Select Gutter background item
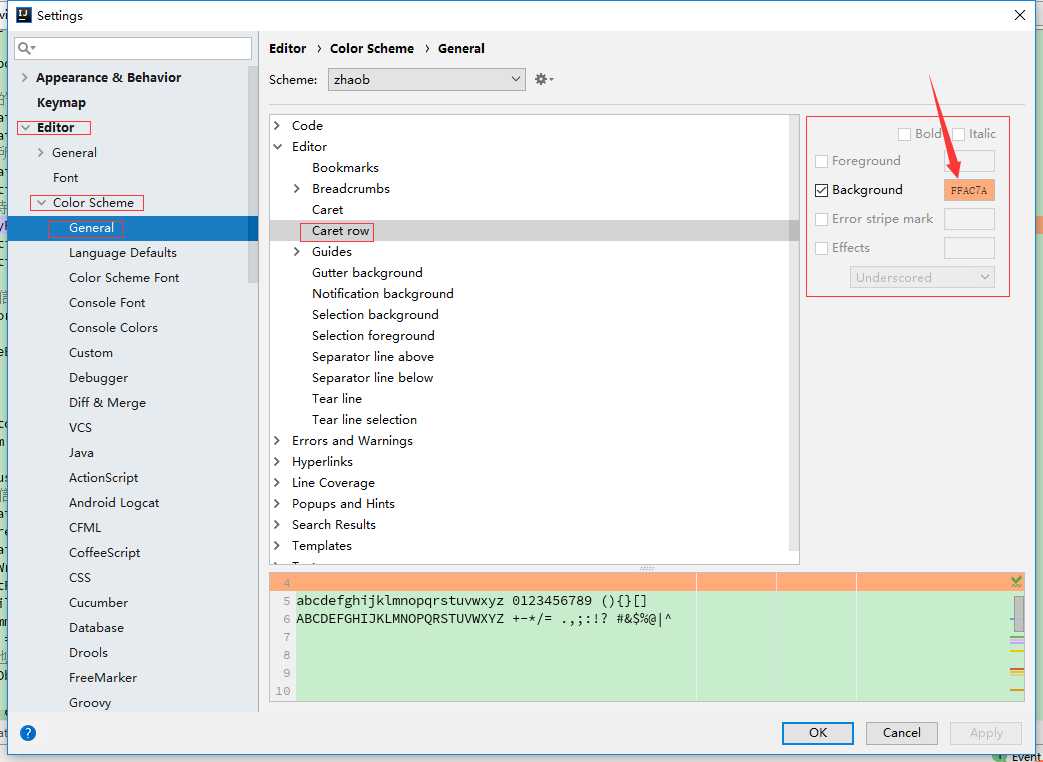This screenshot has height=762, width=1043. [367, 273]
